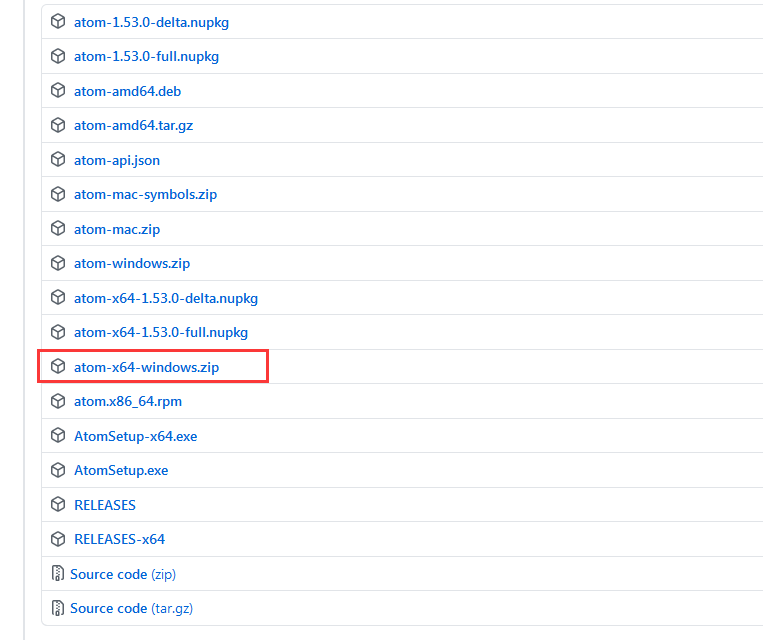The width and height of the screenshot is (763, 640).
Task: Click package icon beside atom-api.json
Action: tap(58, 160)
